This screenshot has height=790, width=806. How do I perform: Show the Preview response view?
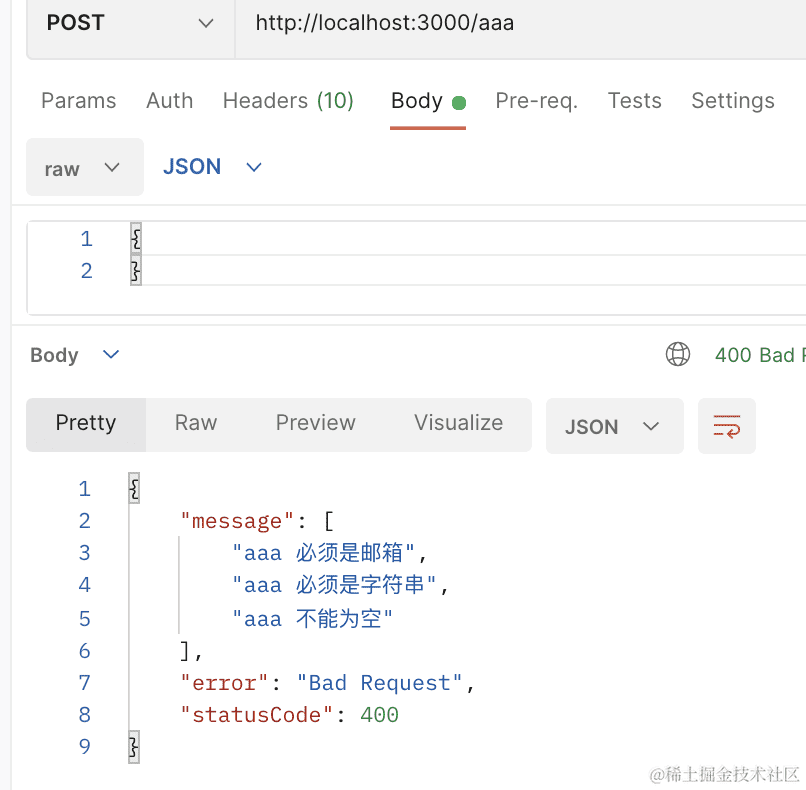coord(315,423)
